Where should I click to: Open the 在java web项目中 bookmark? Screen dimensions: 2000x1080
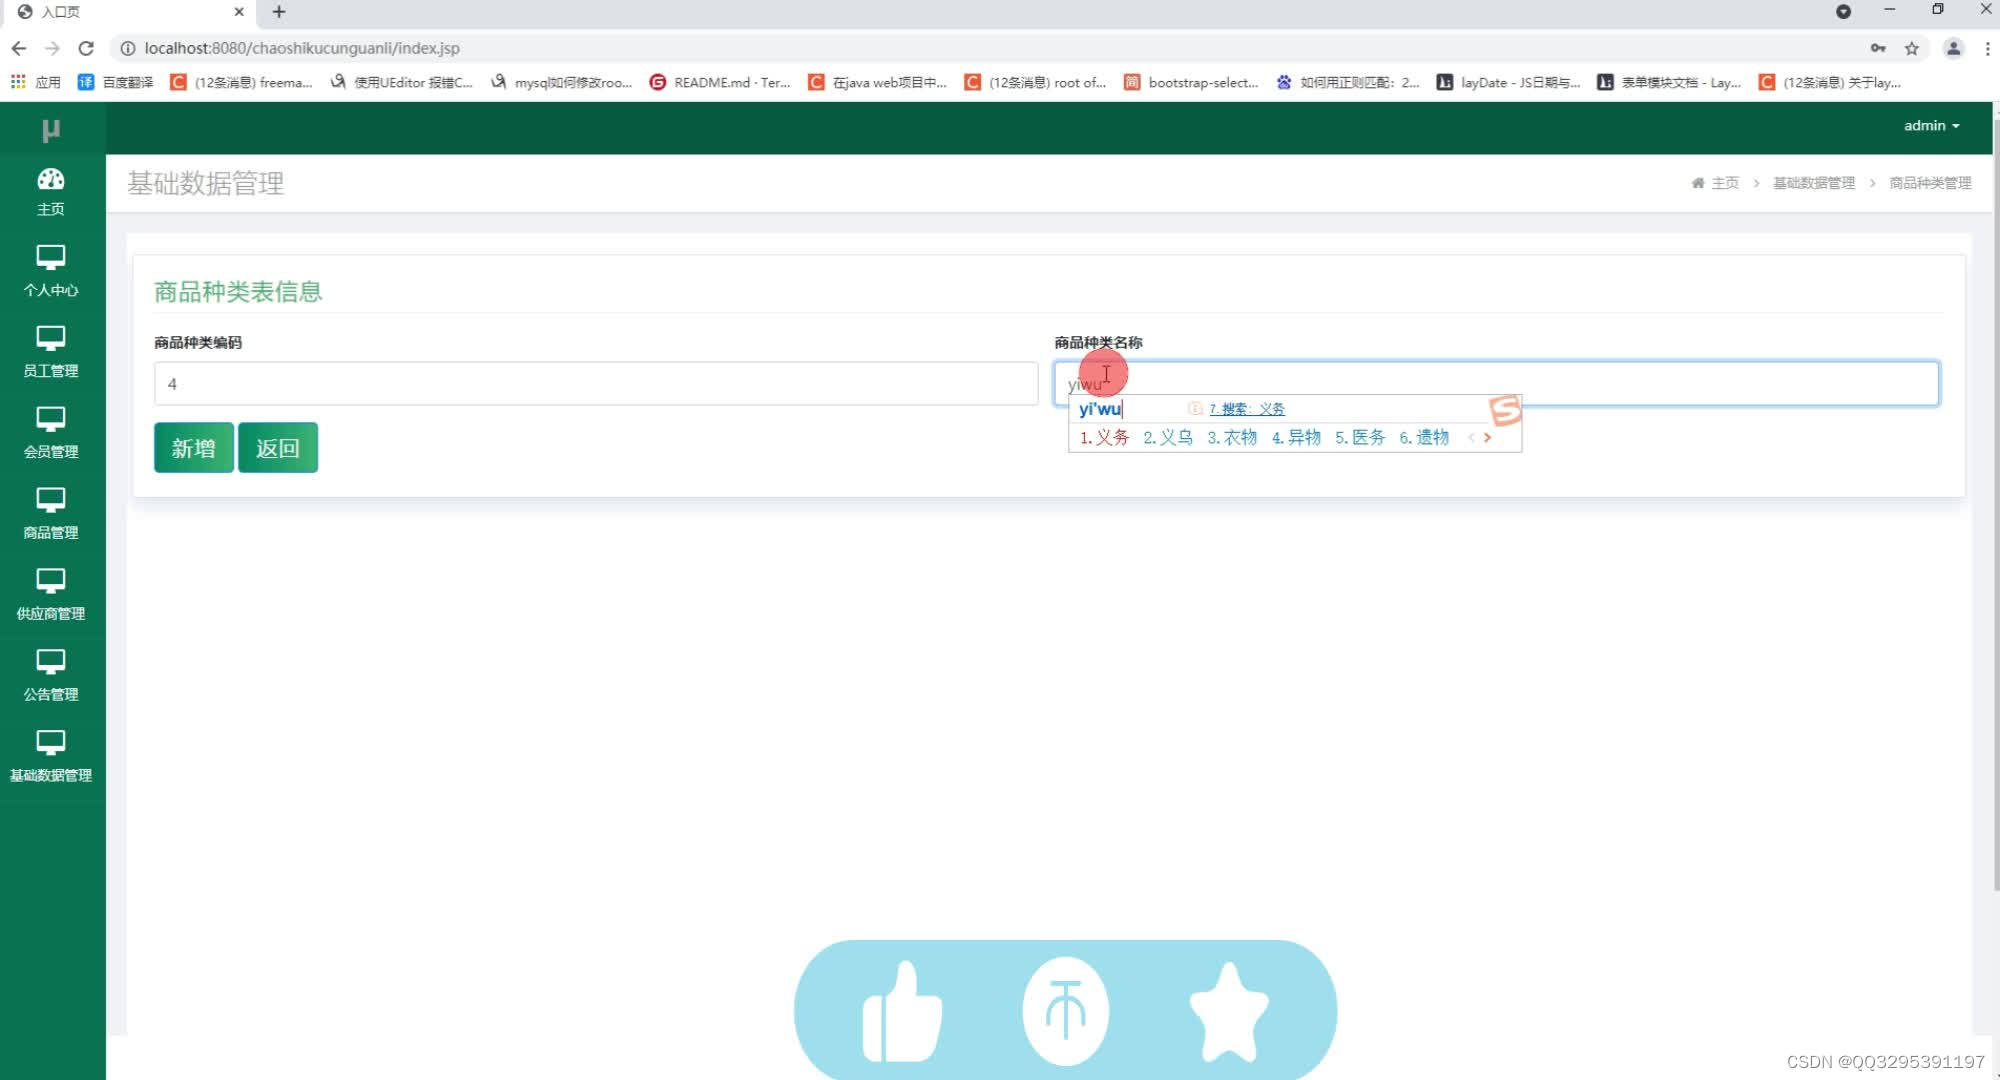(x=877, y=82)
